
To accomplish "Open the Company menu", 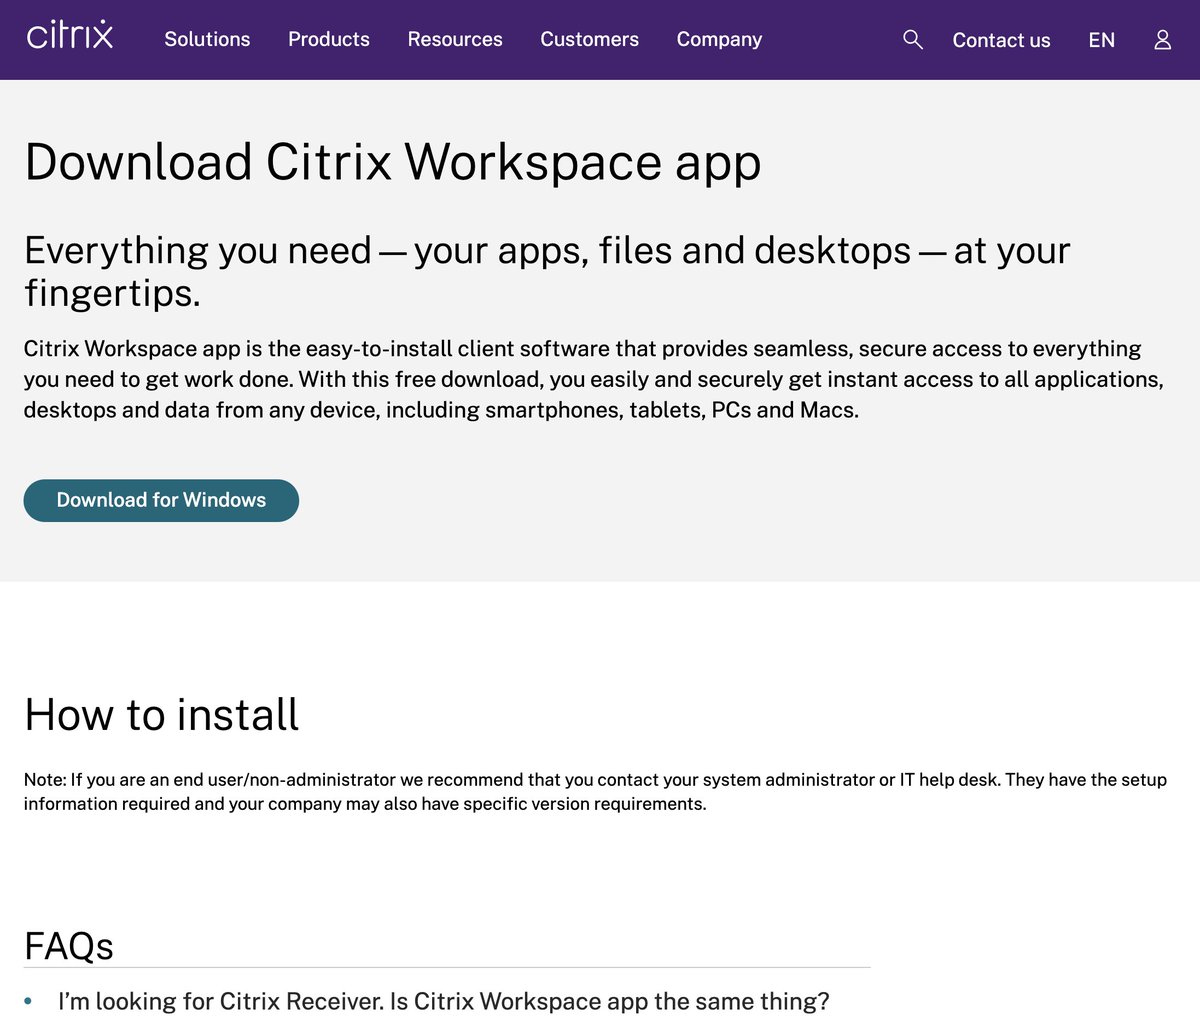I will [719, 39].
